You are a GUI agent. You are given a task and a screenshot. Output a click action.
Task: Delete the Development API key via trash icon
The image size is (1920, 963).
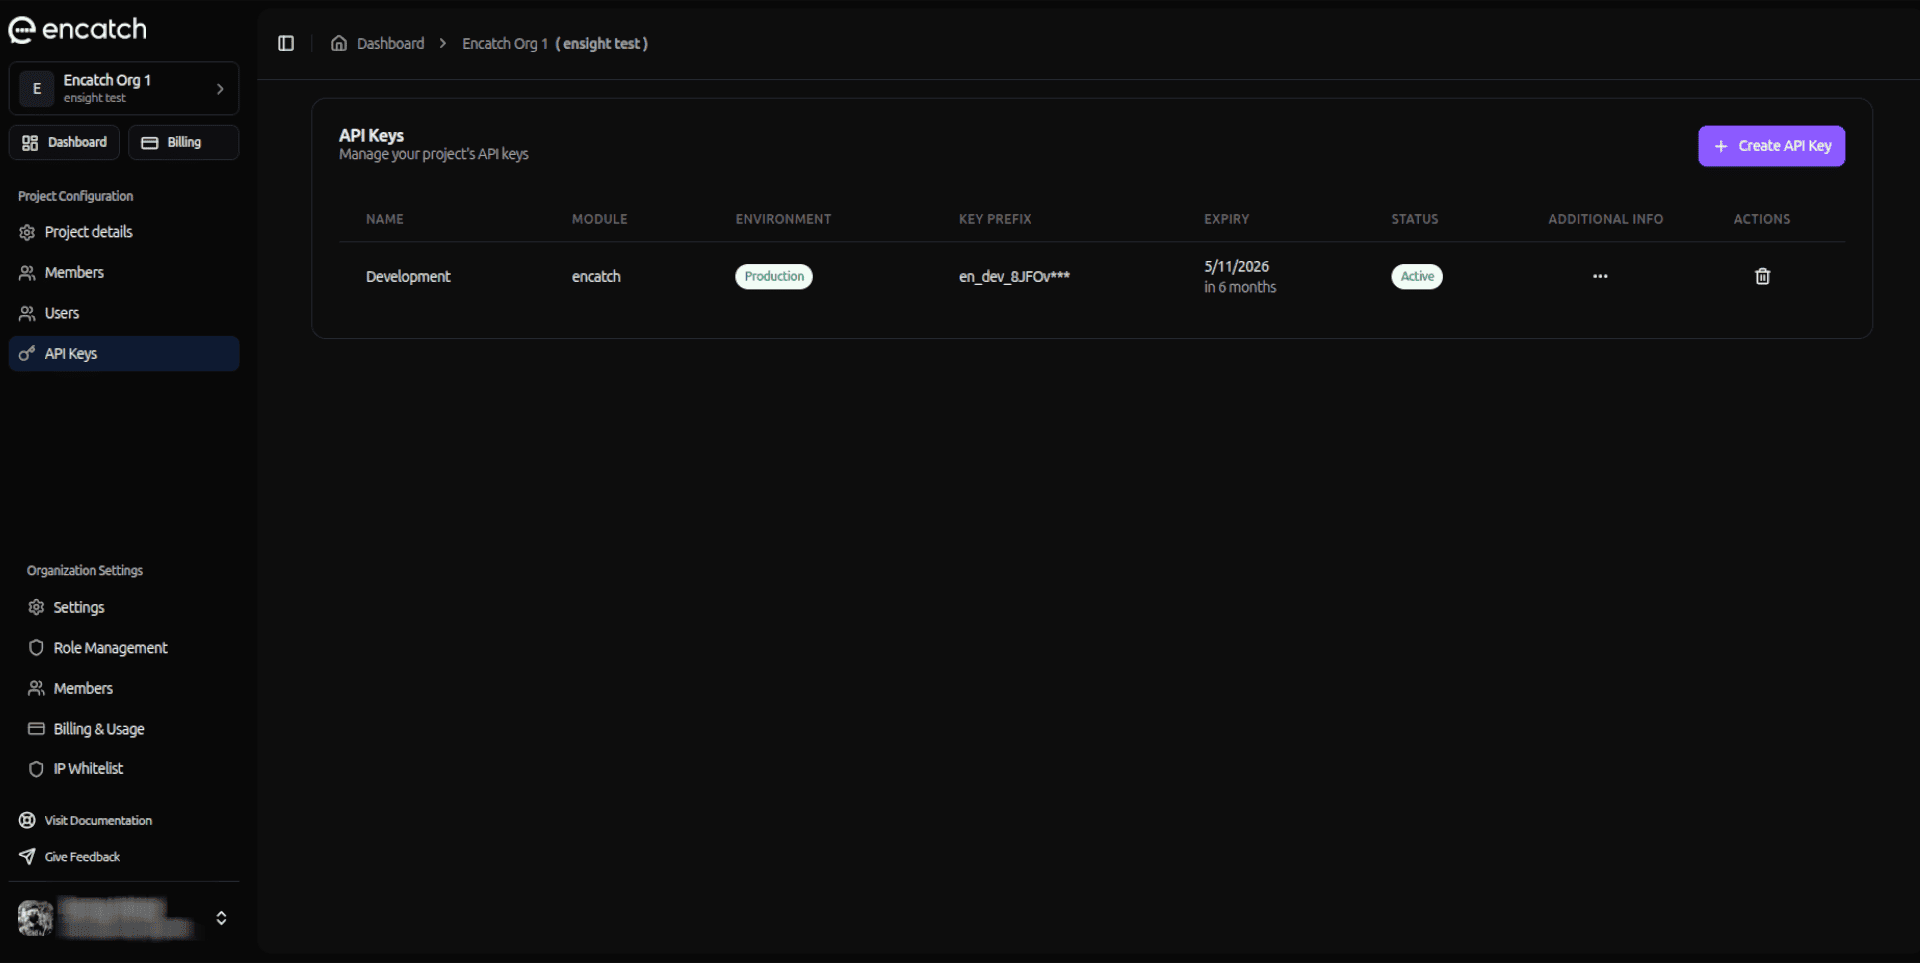[1762, 277]
